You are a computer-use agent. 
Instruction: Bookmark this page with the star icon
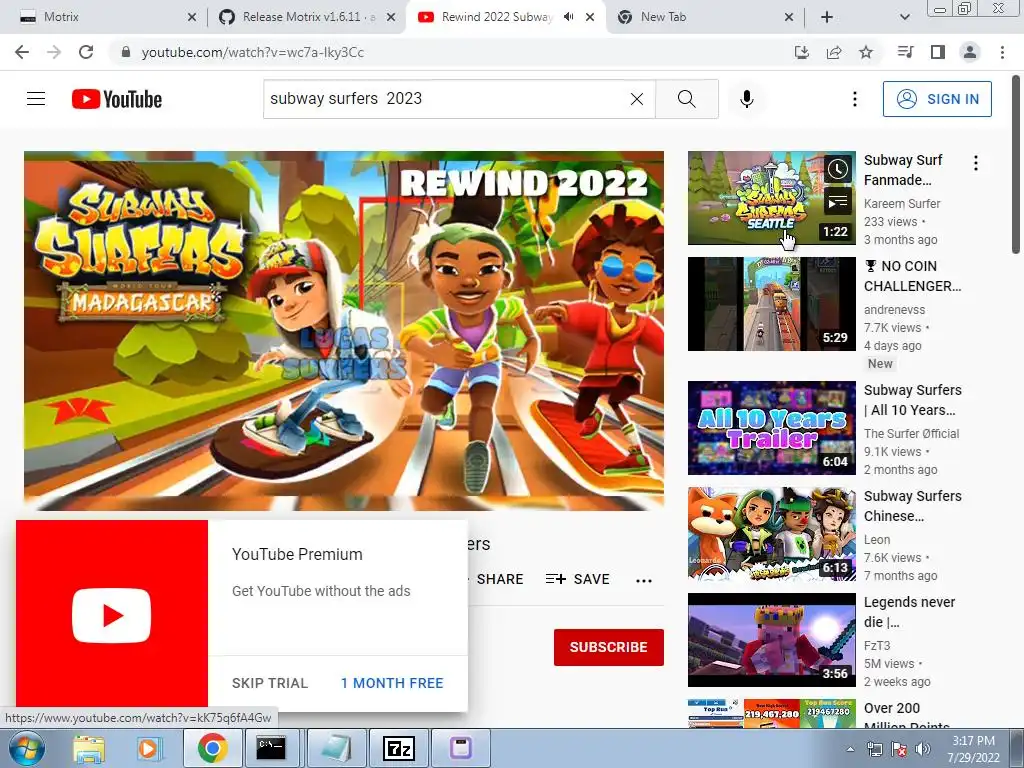[x=866, y=52]
